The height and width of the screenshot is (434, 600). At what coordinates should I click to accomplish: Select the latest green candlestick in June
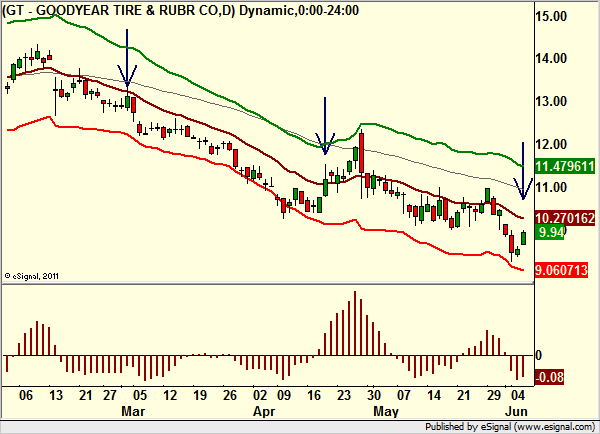[x=523, y=238]
